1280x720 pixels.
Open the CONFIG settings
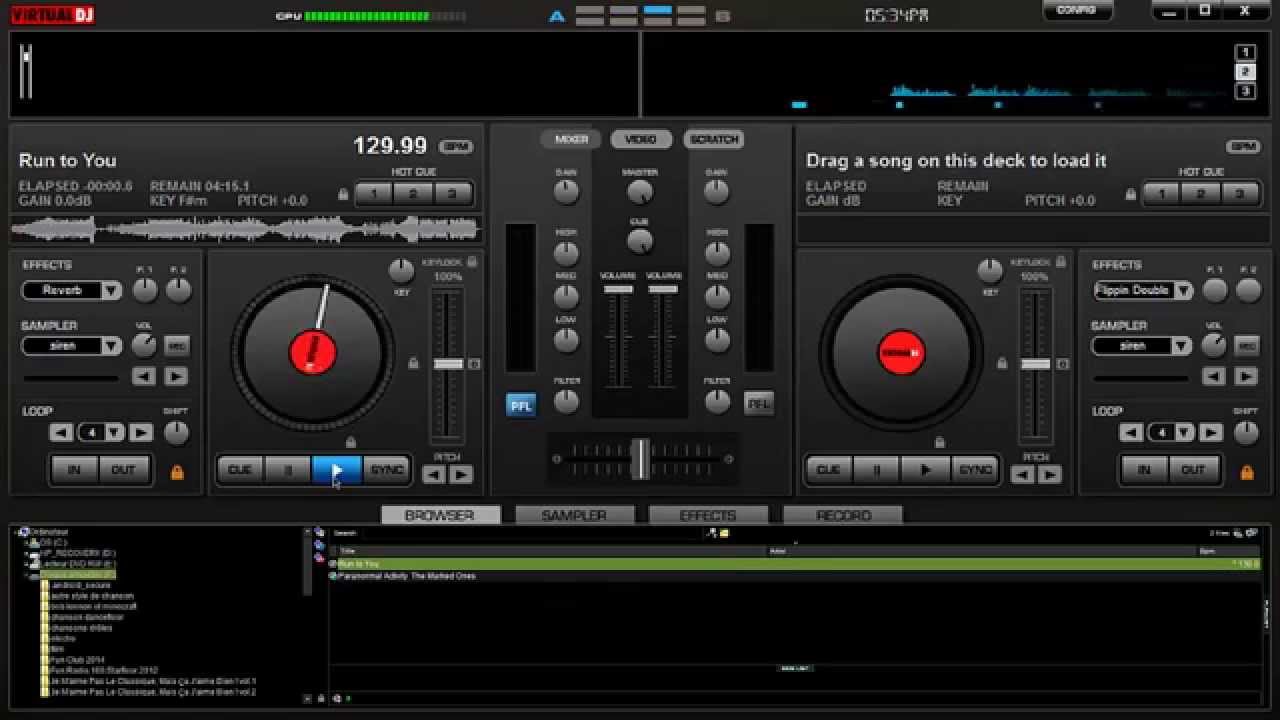click(x=1076, y=10)
